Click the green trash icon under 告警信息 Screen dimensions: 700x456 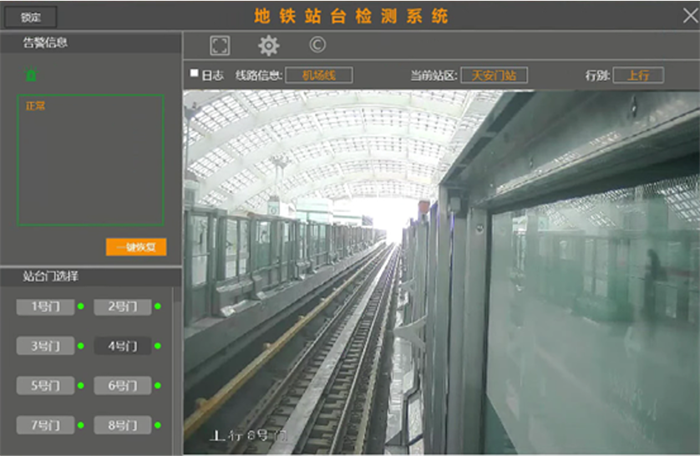pos(31,75)
